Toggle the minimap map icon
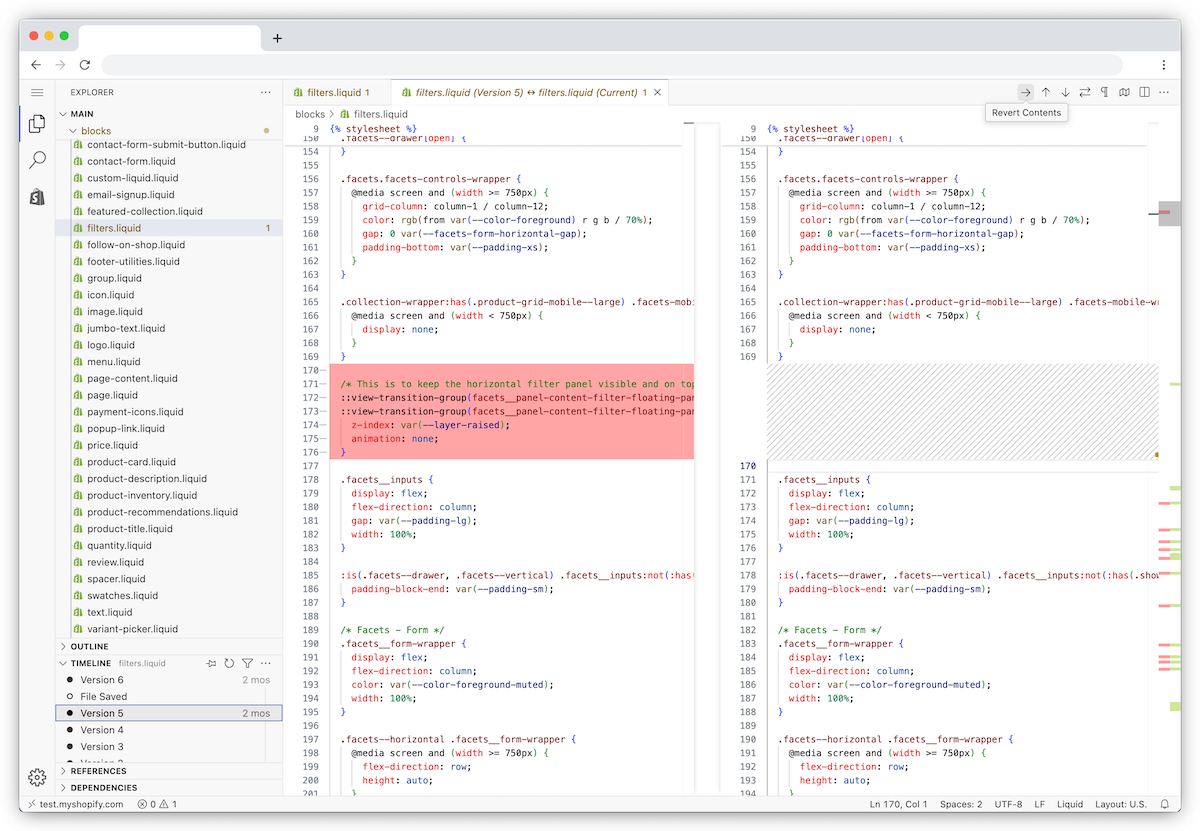The image size is (1200, 831). 1125,92
